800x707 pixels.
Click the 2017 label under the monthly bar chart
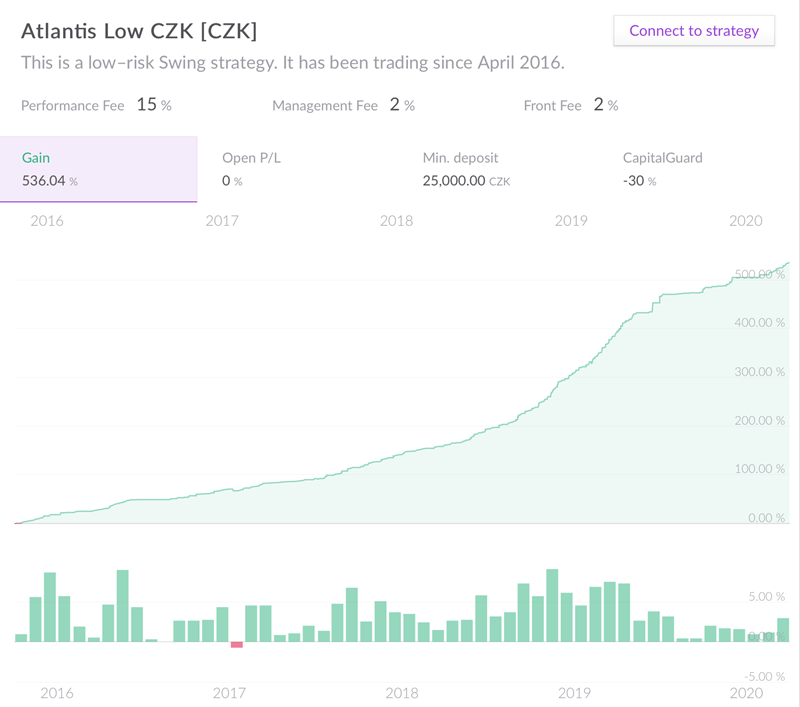pyautogui.click(x=229, y=693)
